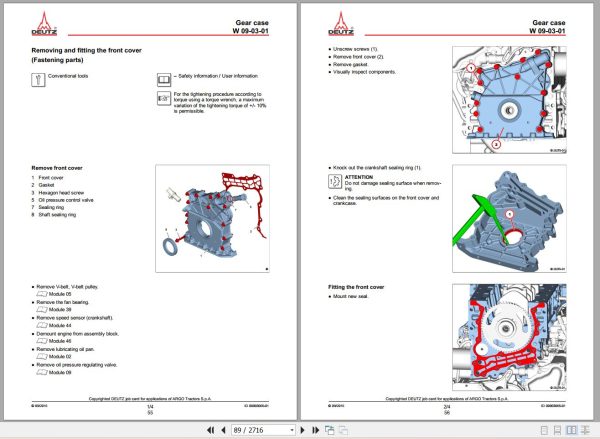Screen dimensions: 600x439
Task: Click the DEUTZ logo on the left page
Action: point(44,24)
